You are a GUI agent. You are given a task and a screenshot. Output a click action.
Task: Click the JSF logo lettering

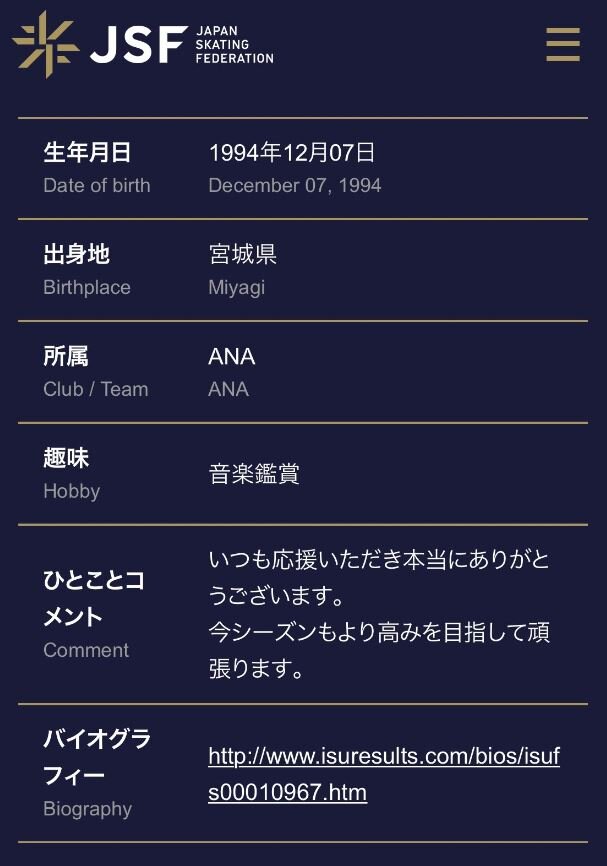[139, 45]
